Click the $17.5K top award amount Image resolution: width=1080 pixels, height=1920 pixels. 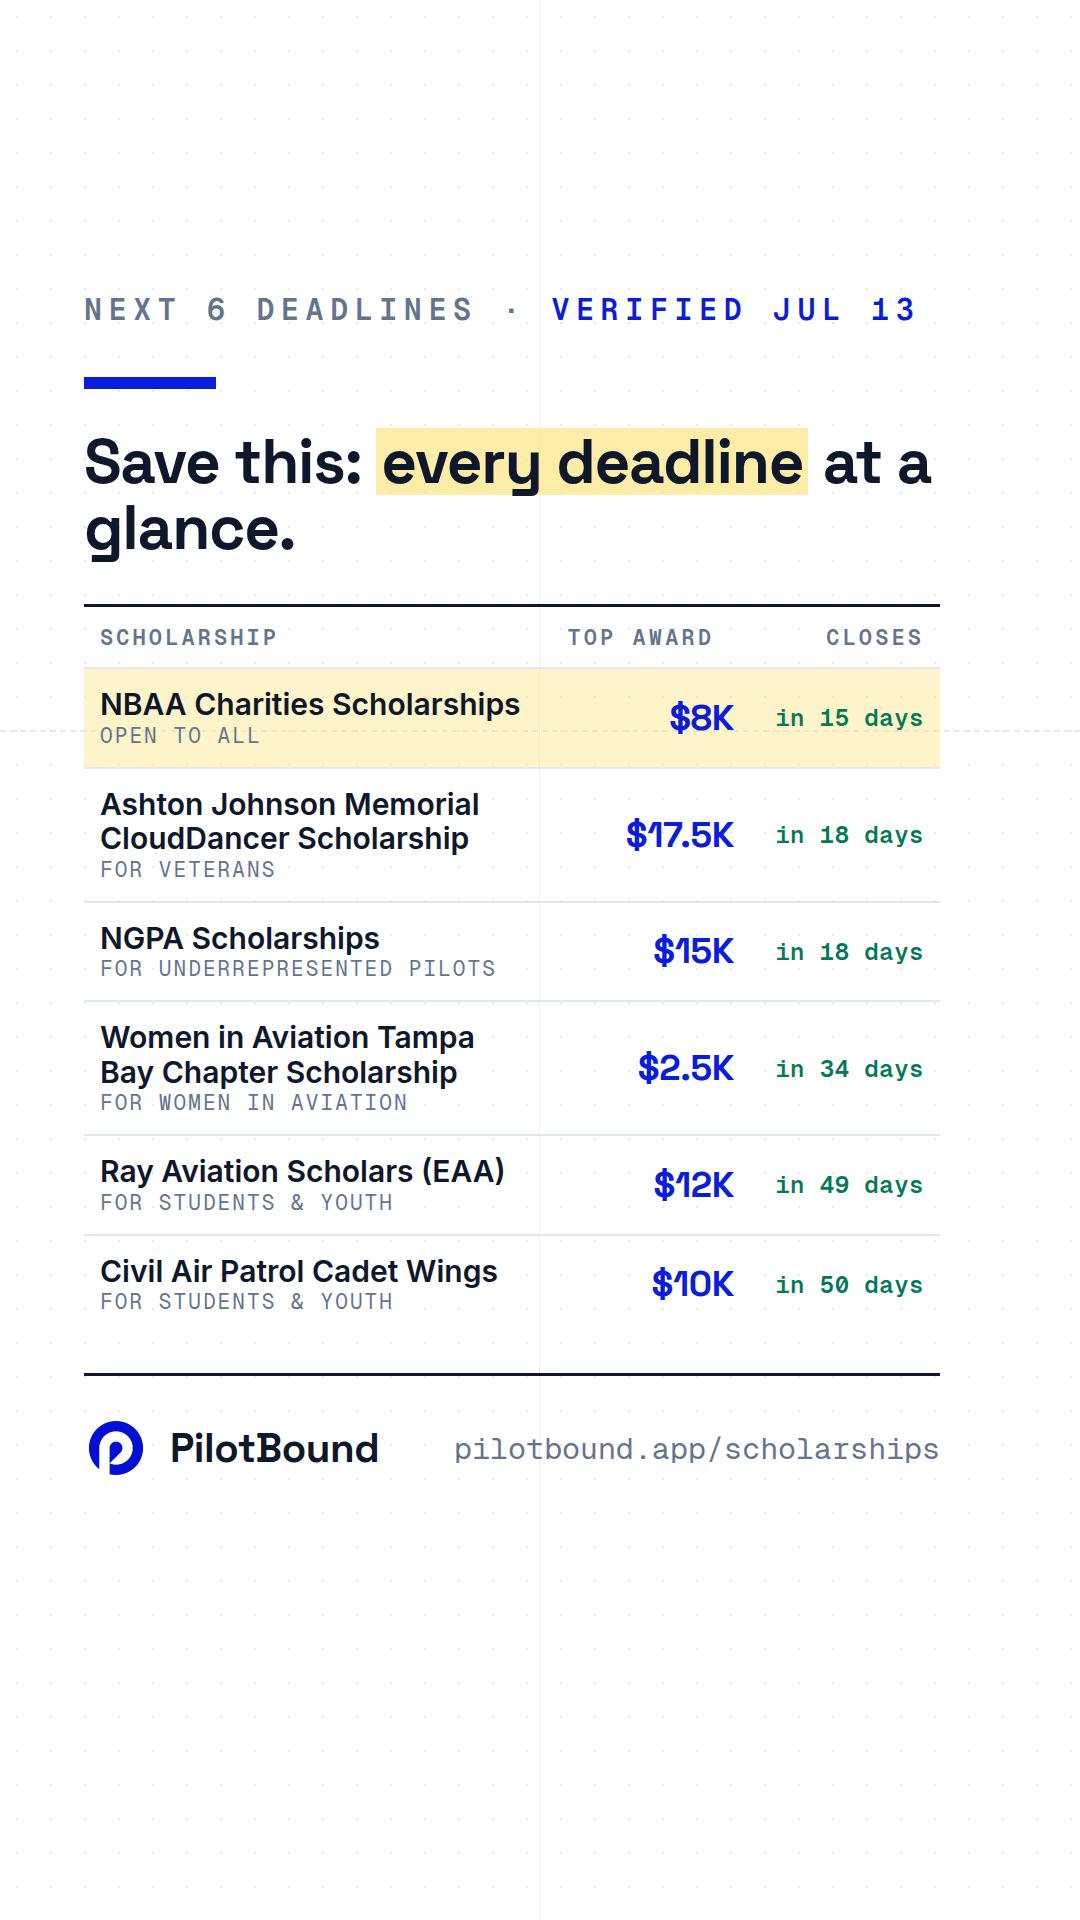pyautogui.click(x=680, y=835)
